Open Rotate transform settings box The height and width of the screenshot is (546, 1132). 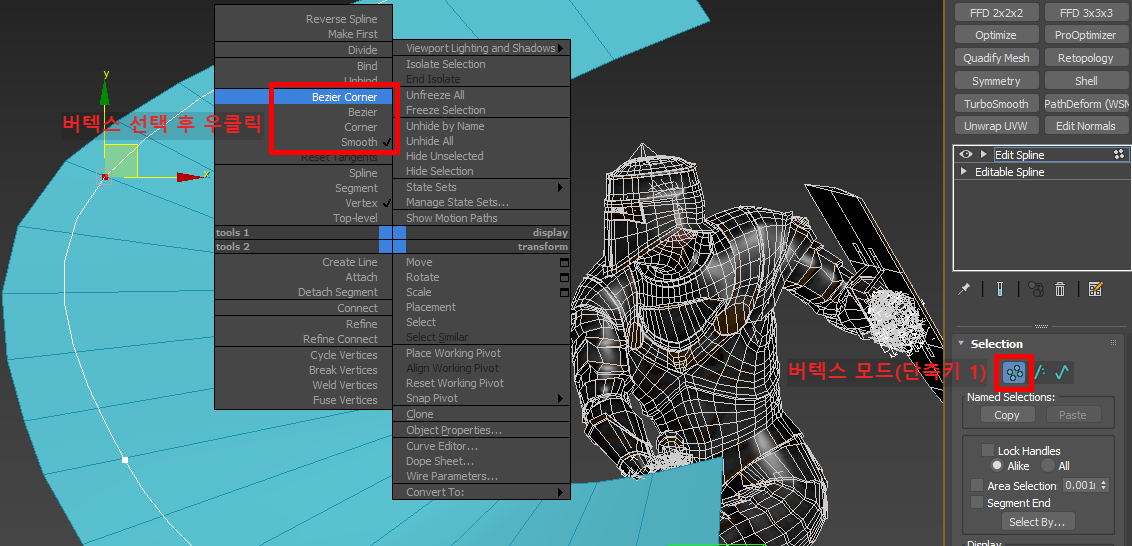click(565, 277)
